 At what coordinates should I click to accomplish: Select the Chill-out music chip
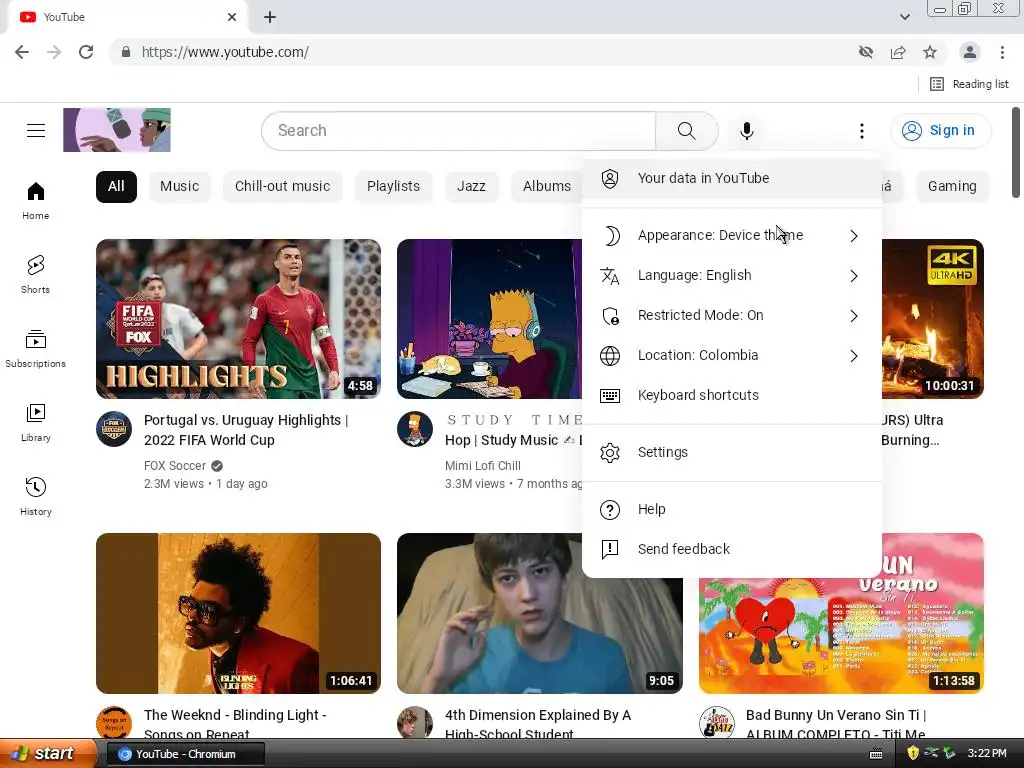tap(282, 186)
